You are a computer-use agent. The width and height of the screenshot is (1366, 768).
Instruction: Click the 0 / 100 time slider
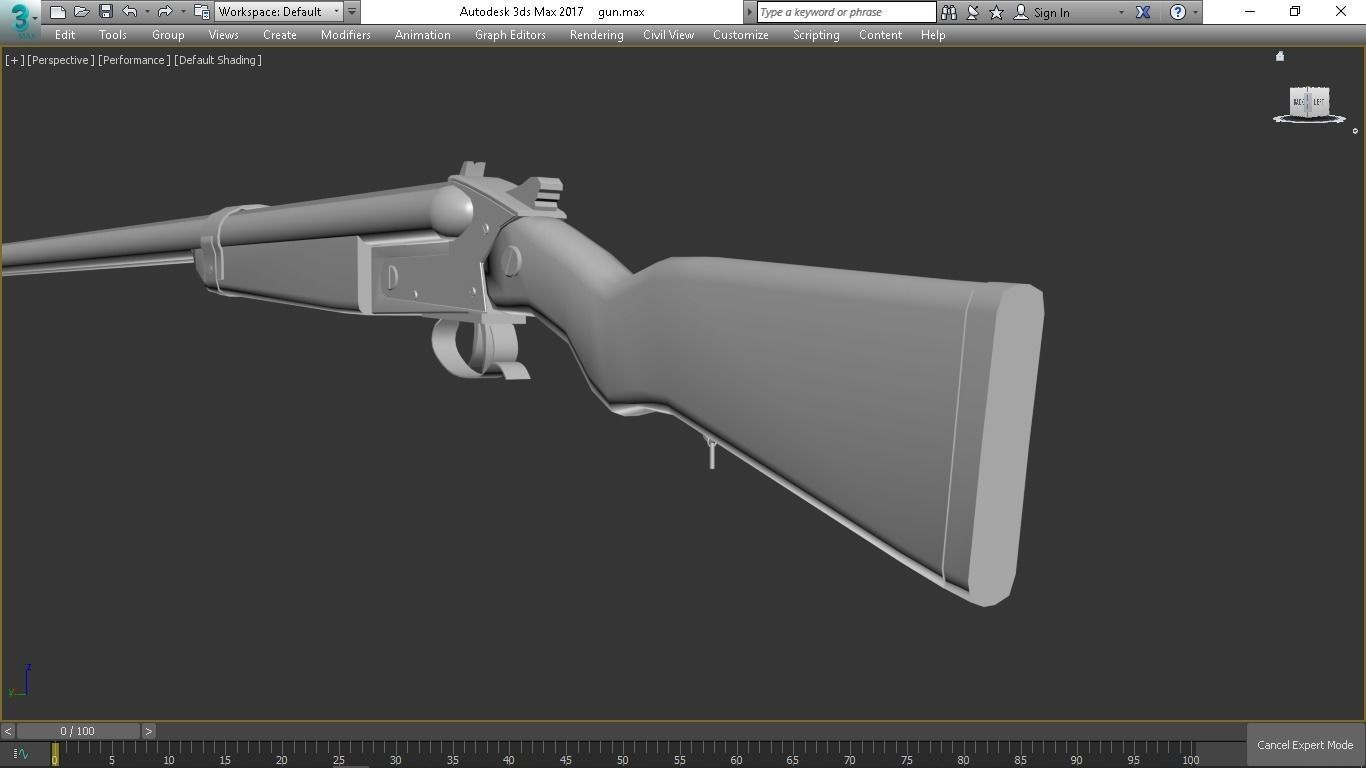78,731
